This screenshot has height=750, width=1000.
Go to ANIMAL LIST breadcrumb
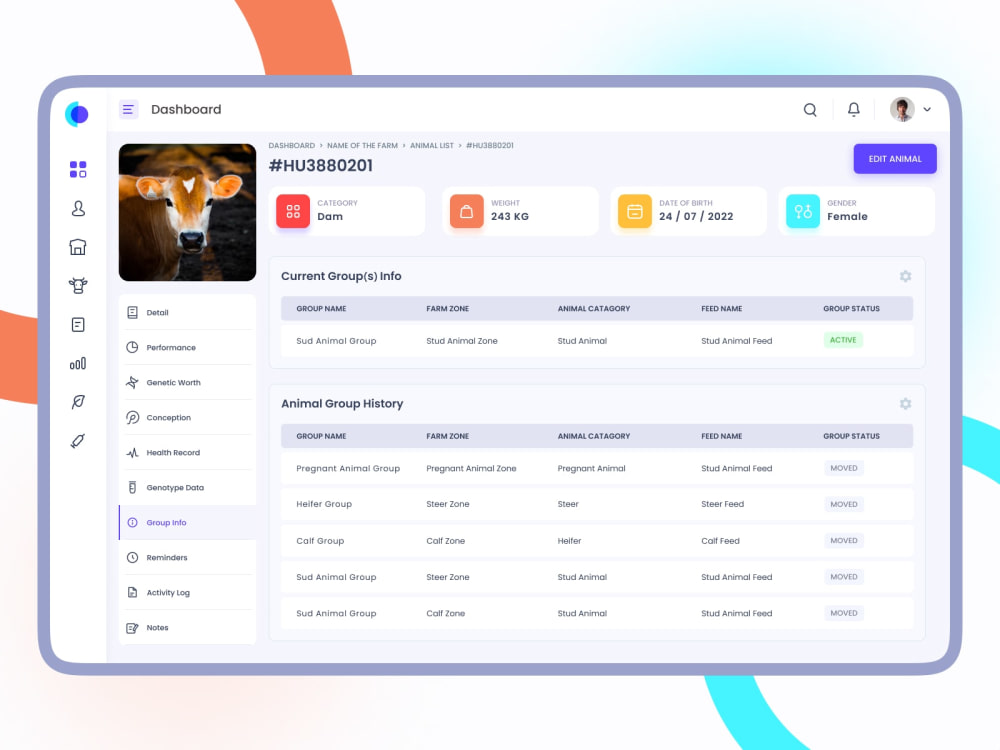[432, 145]
